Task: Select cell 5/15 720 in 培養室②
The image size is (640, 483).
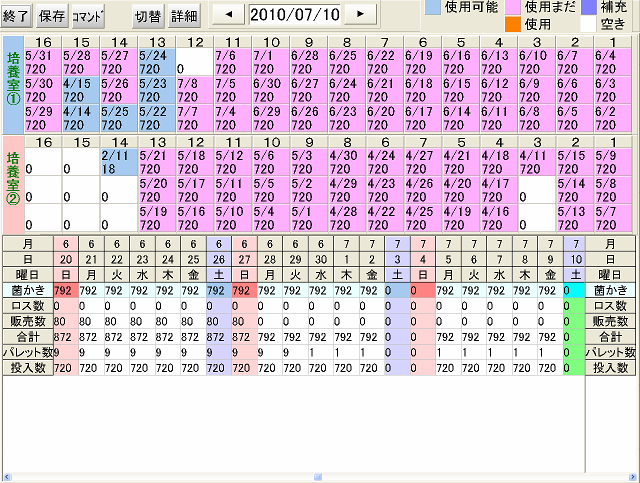Action: click(x=574, y=162)
